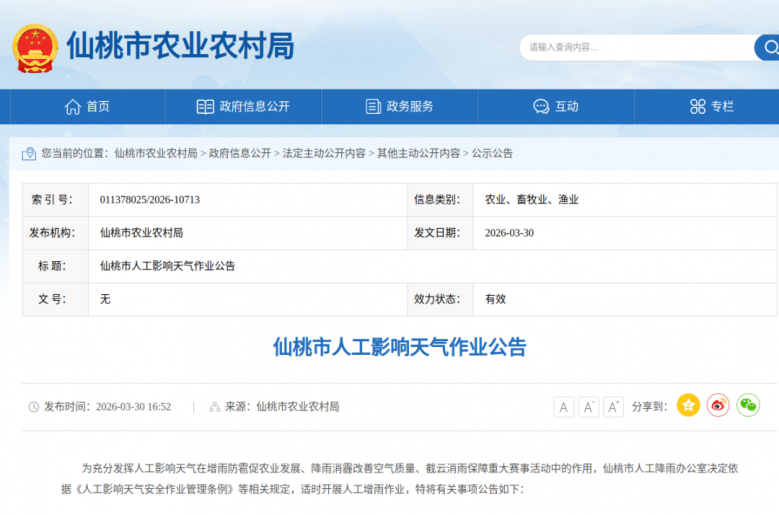Click the national emblem logo
The height and width of the screenshot is (515, 779).
click(x=35, y=47)
